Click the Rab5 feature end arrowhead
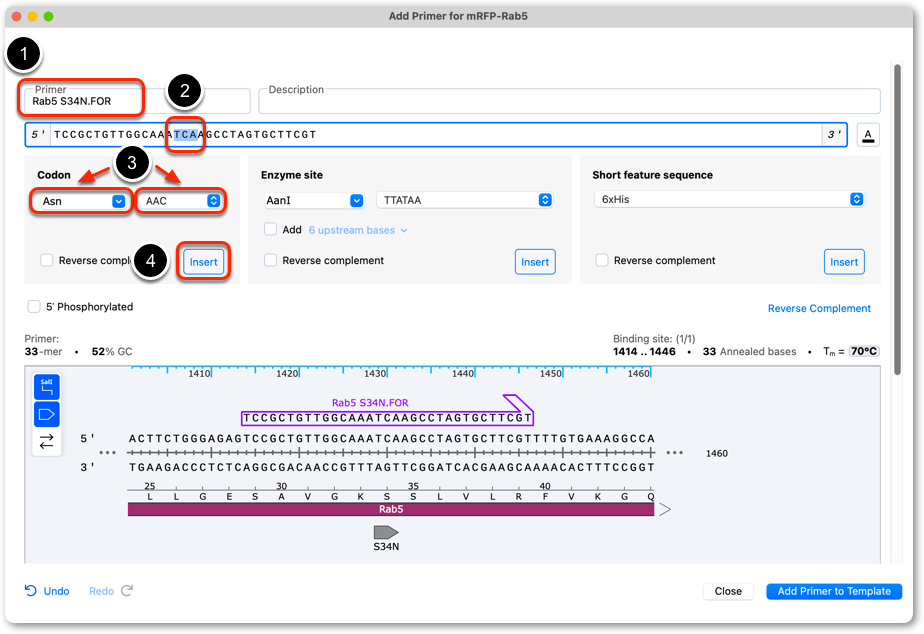The width and height of the screenshot is (924, 634). [665, 509]
